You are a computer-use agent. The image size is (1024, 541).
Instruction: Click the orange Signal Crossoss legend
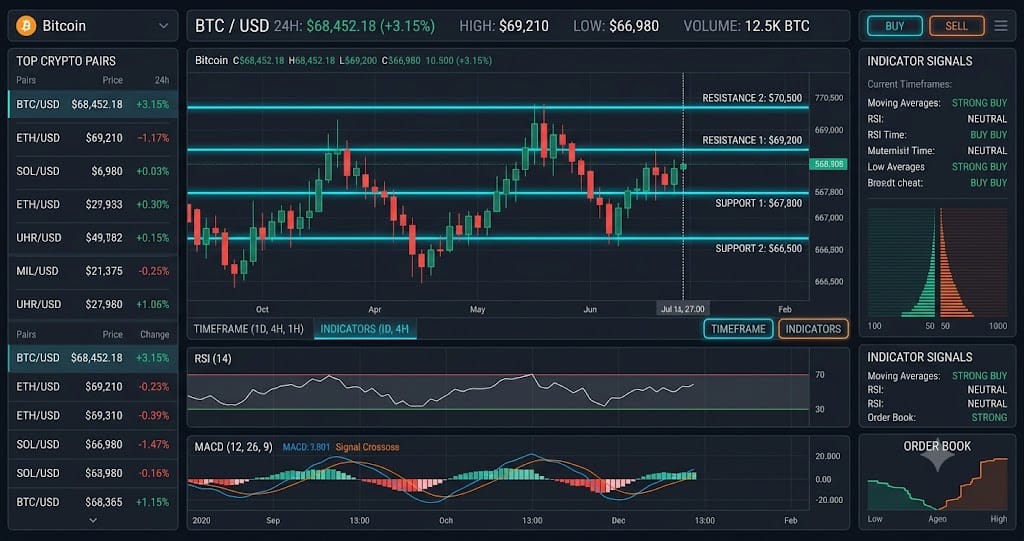367,448
